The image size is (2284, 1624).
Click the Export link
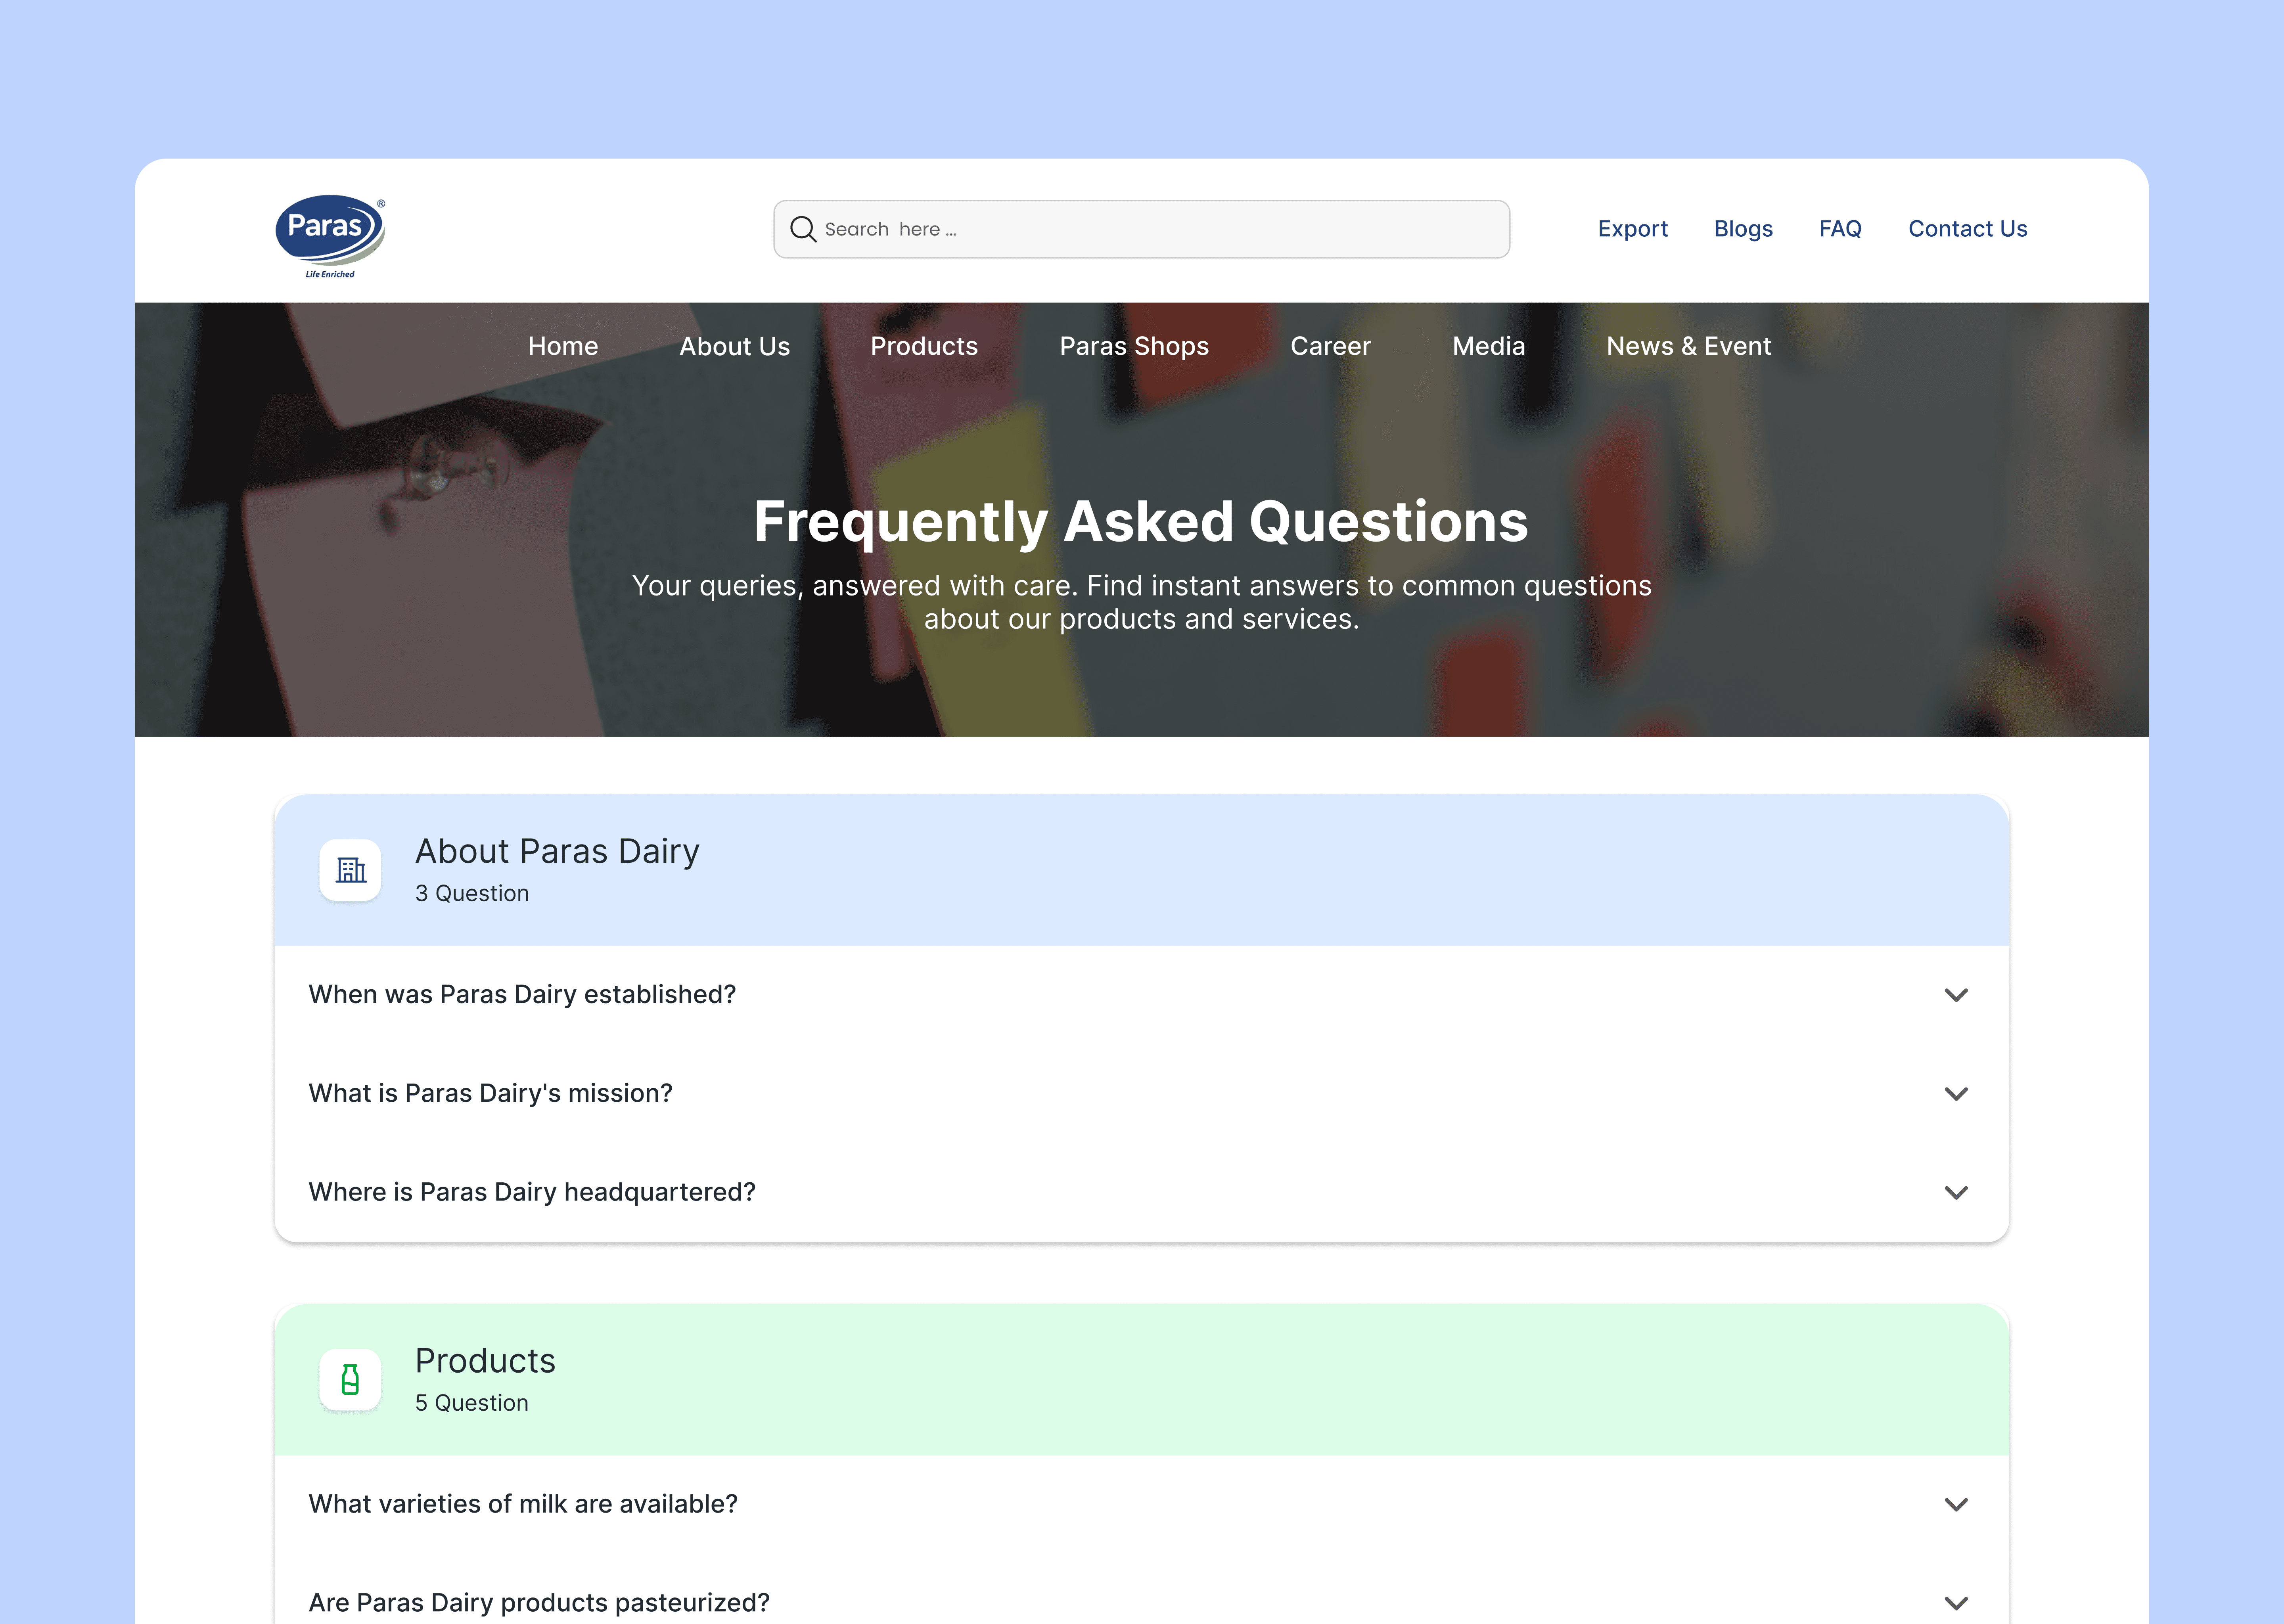click(x=1632, y=229)
